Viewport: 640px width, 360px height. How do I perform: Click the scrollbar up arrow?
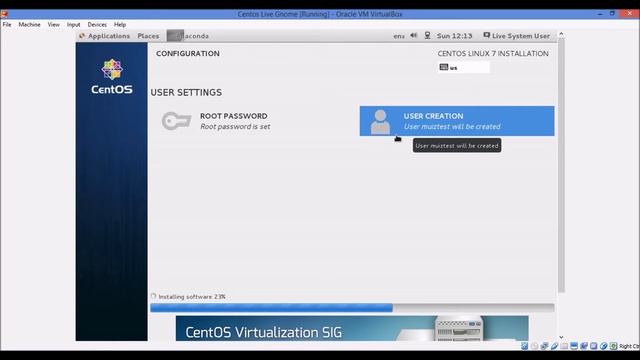(x=561, y=34)
